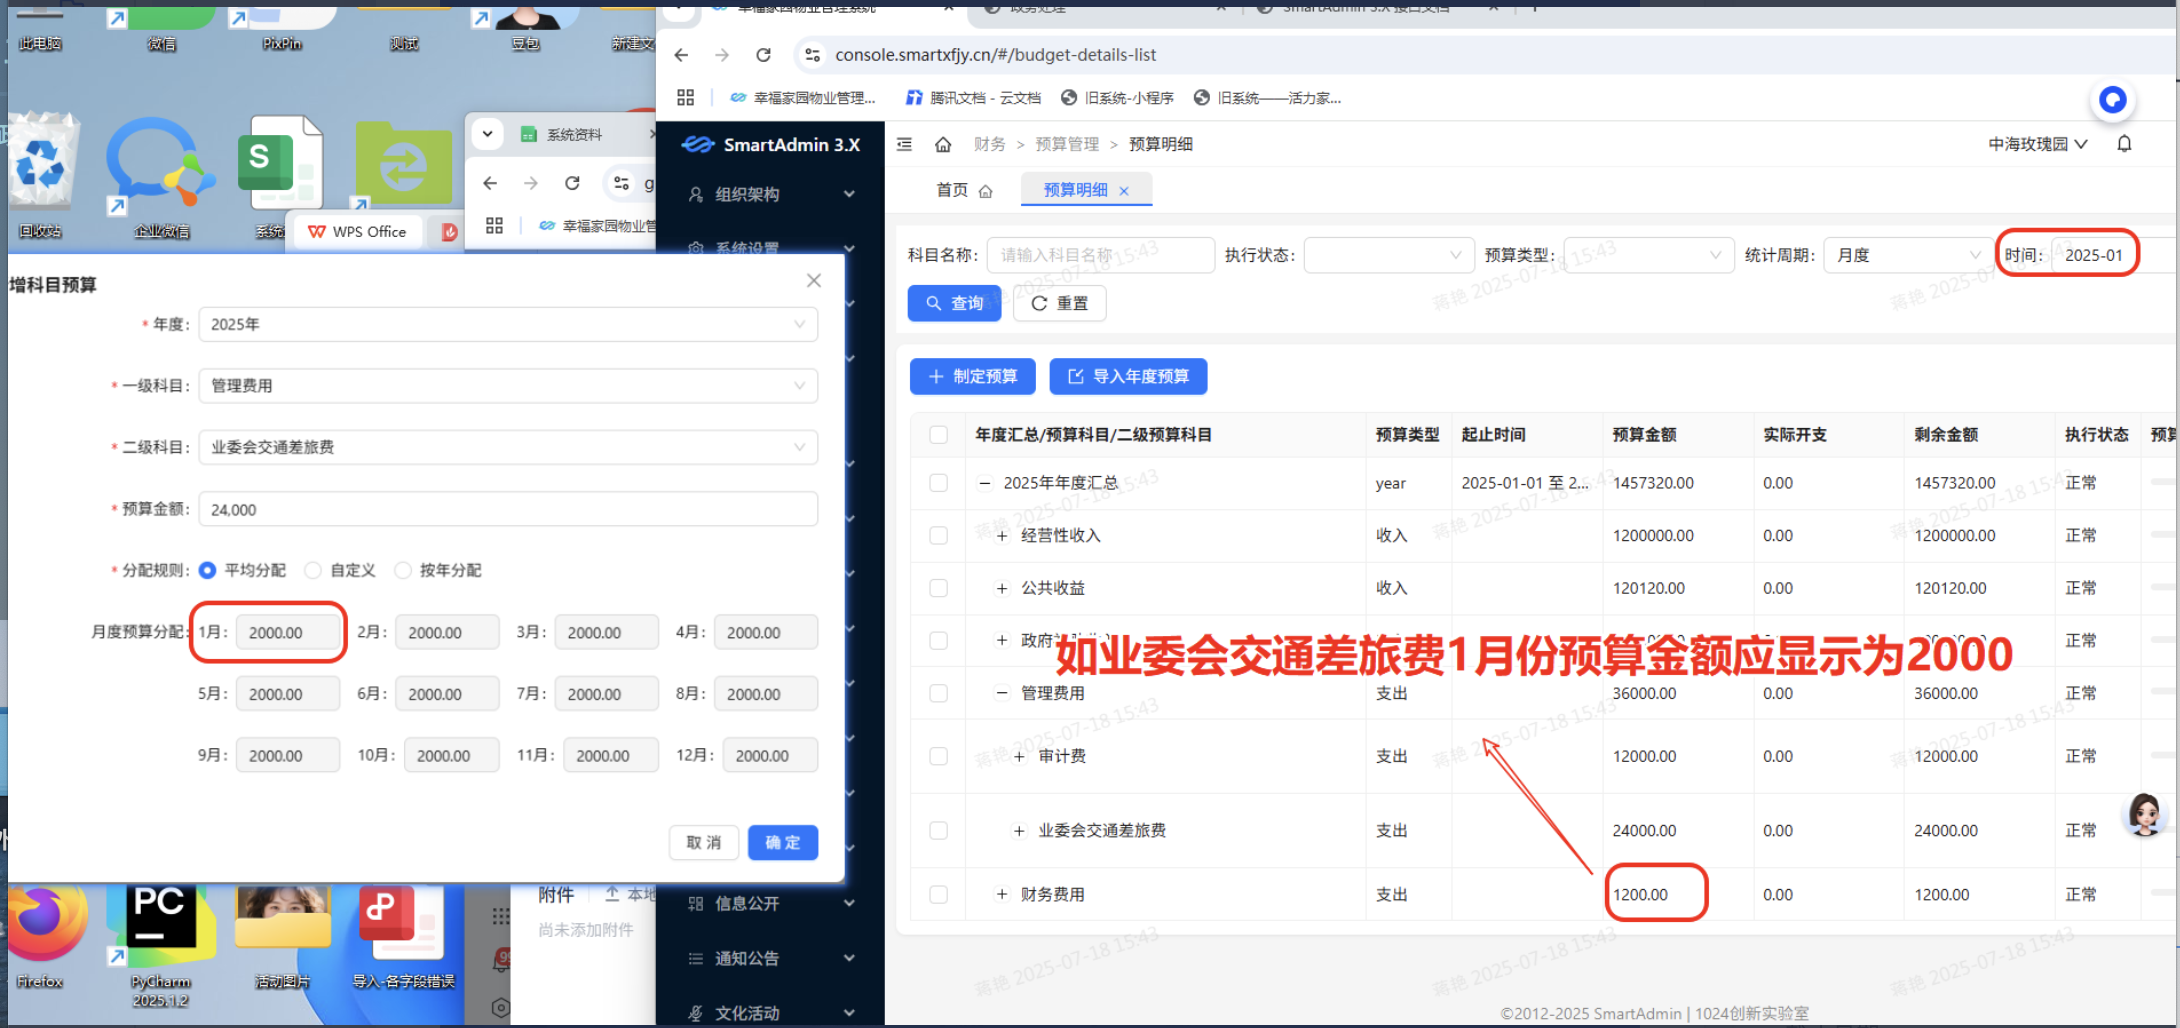The height and width of the screenshot is (1028, 2180).
Task: Click the 查询 search button
Action: click(954, 303)
